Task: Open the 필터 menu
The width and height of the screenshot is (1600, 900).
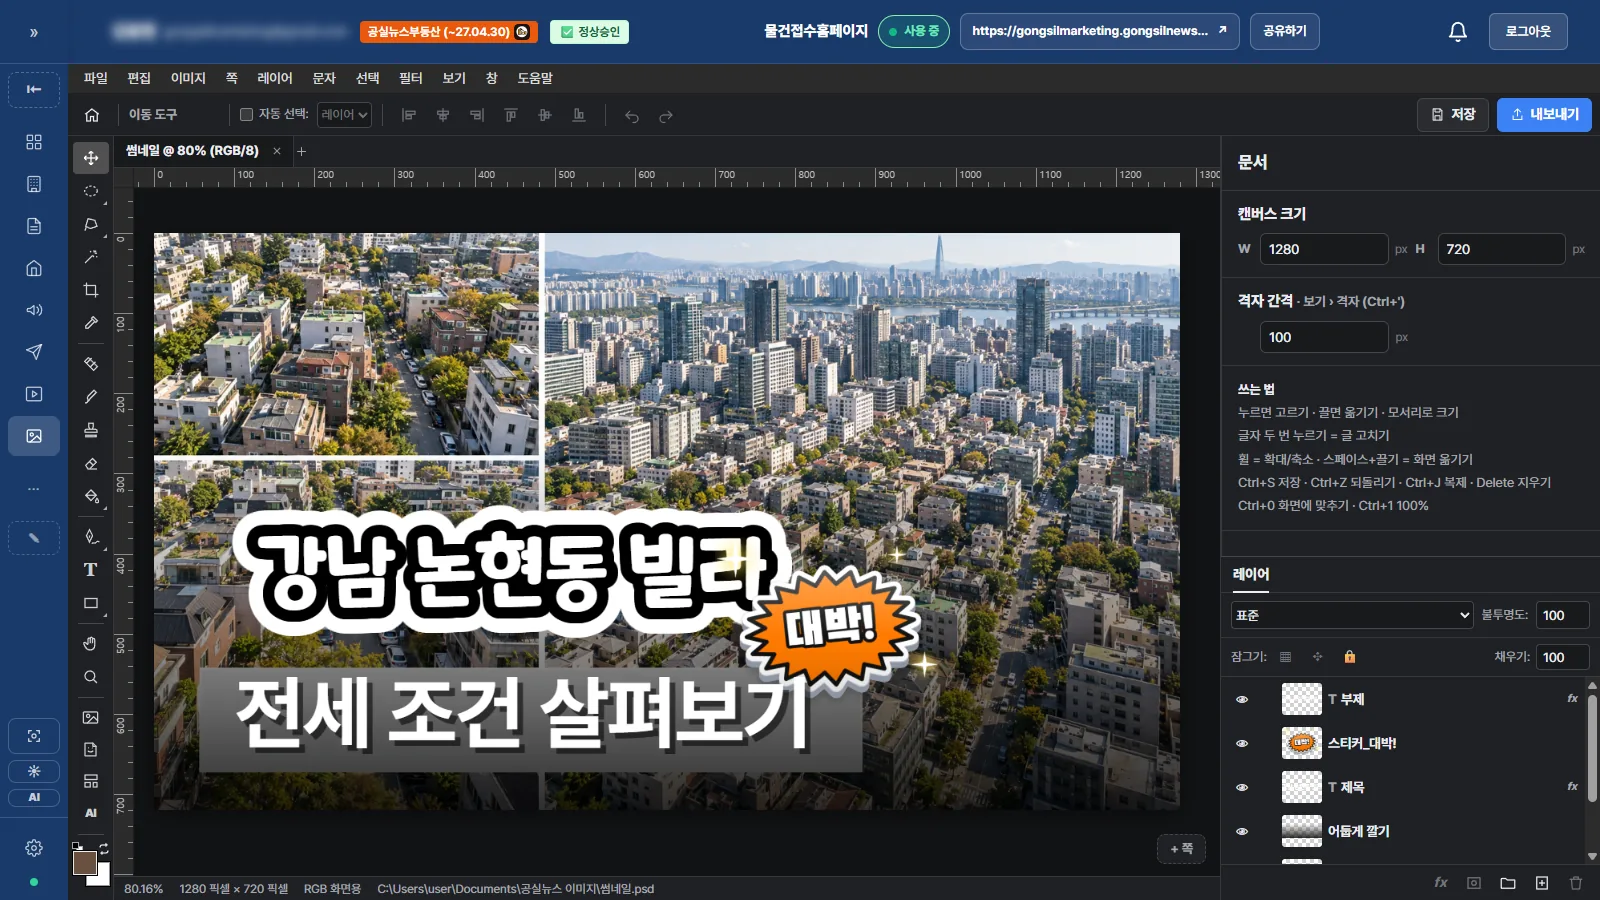Action: (x=411, y=78)
